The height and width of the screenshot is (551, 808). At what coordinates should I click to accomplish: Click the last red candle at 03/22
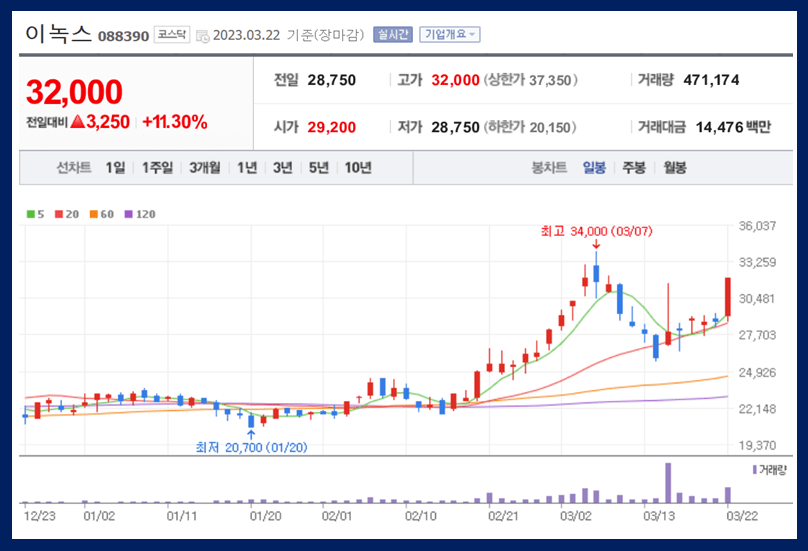(728, 297)
